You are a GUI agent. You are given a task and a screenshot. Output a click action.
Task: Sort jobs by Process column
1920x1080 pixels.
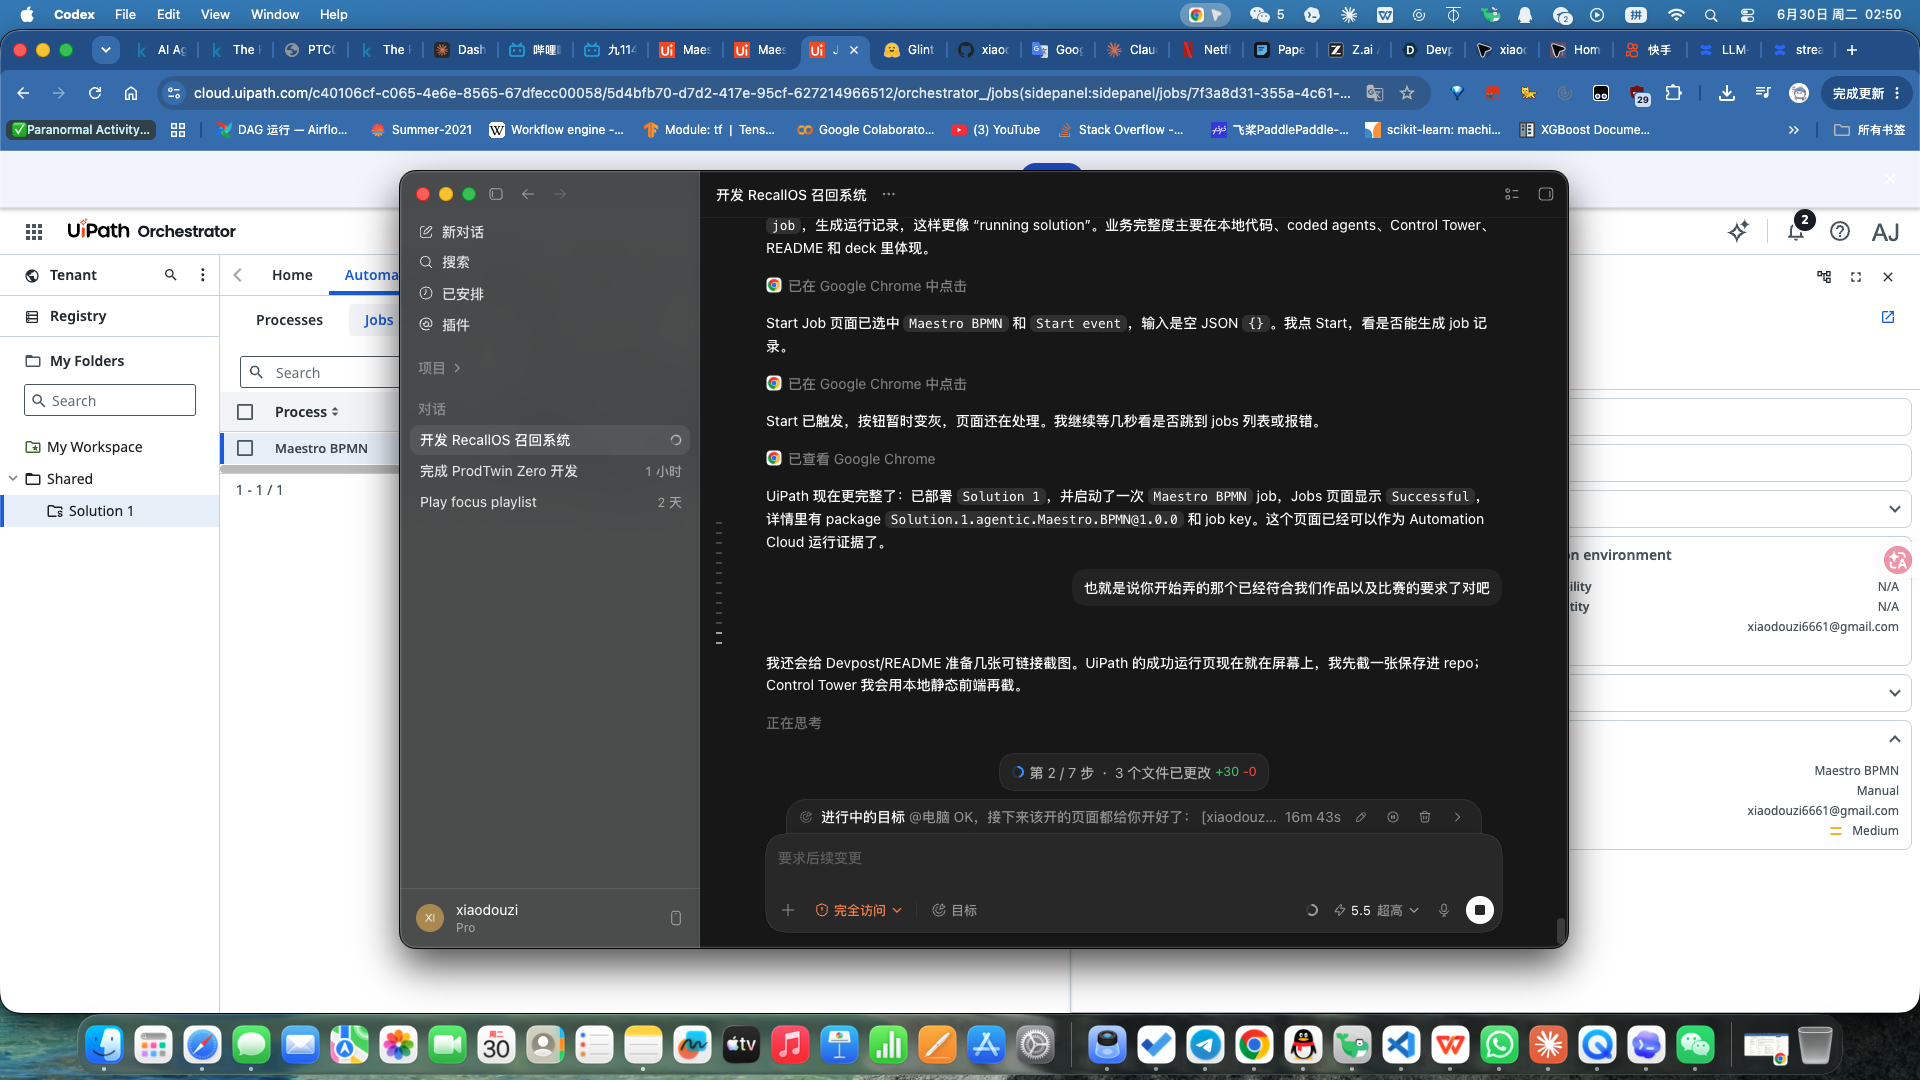point(307,412)
